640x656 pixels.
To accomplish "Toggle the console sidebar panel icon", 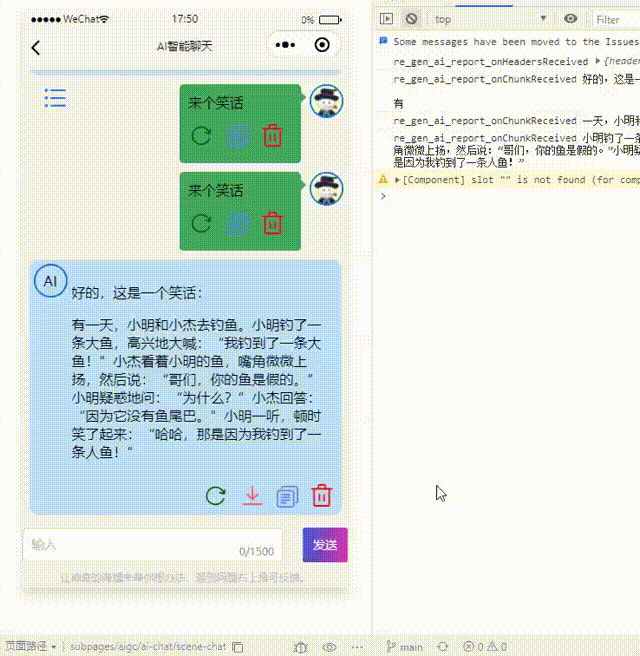I will point(387,19).
